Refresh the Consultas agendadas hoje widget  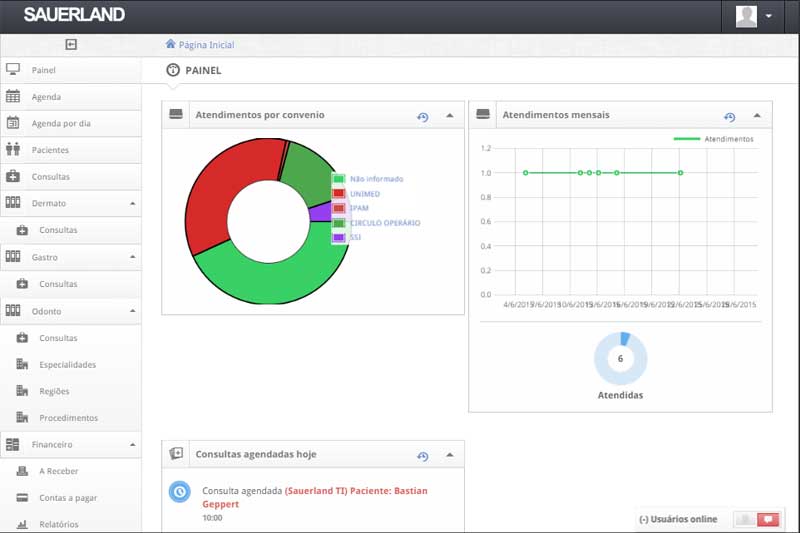[422, 456]
